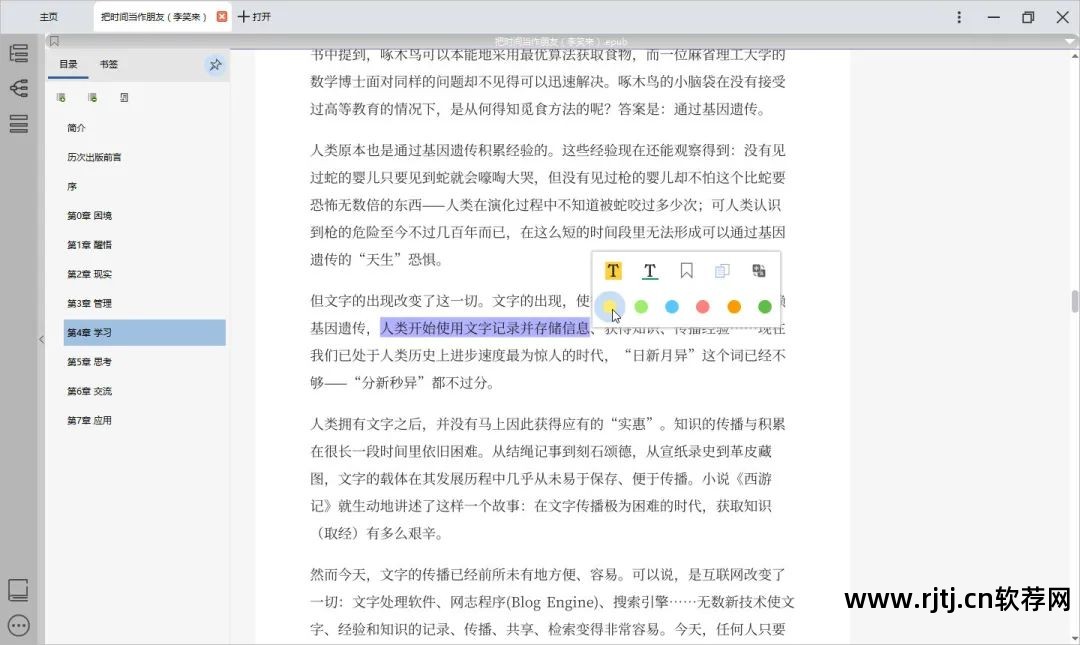Click the more options ellipsis at bottom left

18,626
